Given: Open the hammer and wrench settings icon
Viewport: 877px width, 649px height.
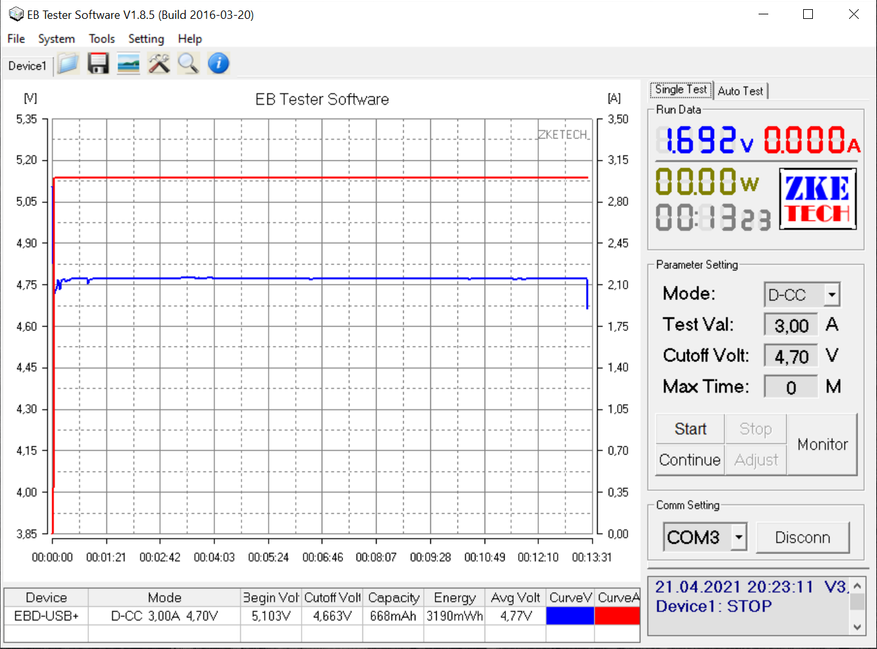Looking at the screenshot, I should [158, 64].
